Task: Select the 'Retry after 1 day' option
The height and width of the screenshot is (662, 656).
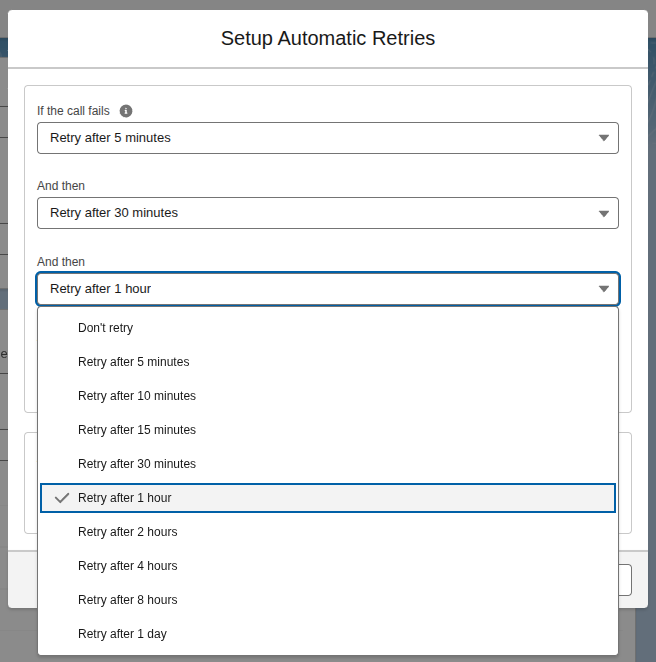Action: 122,634
